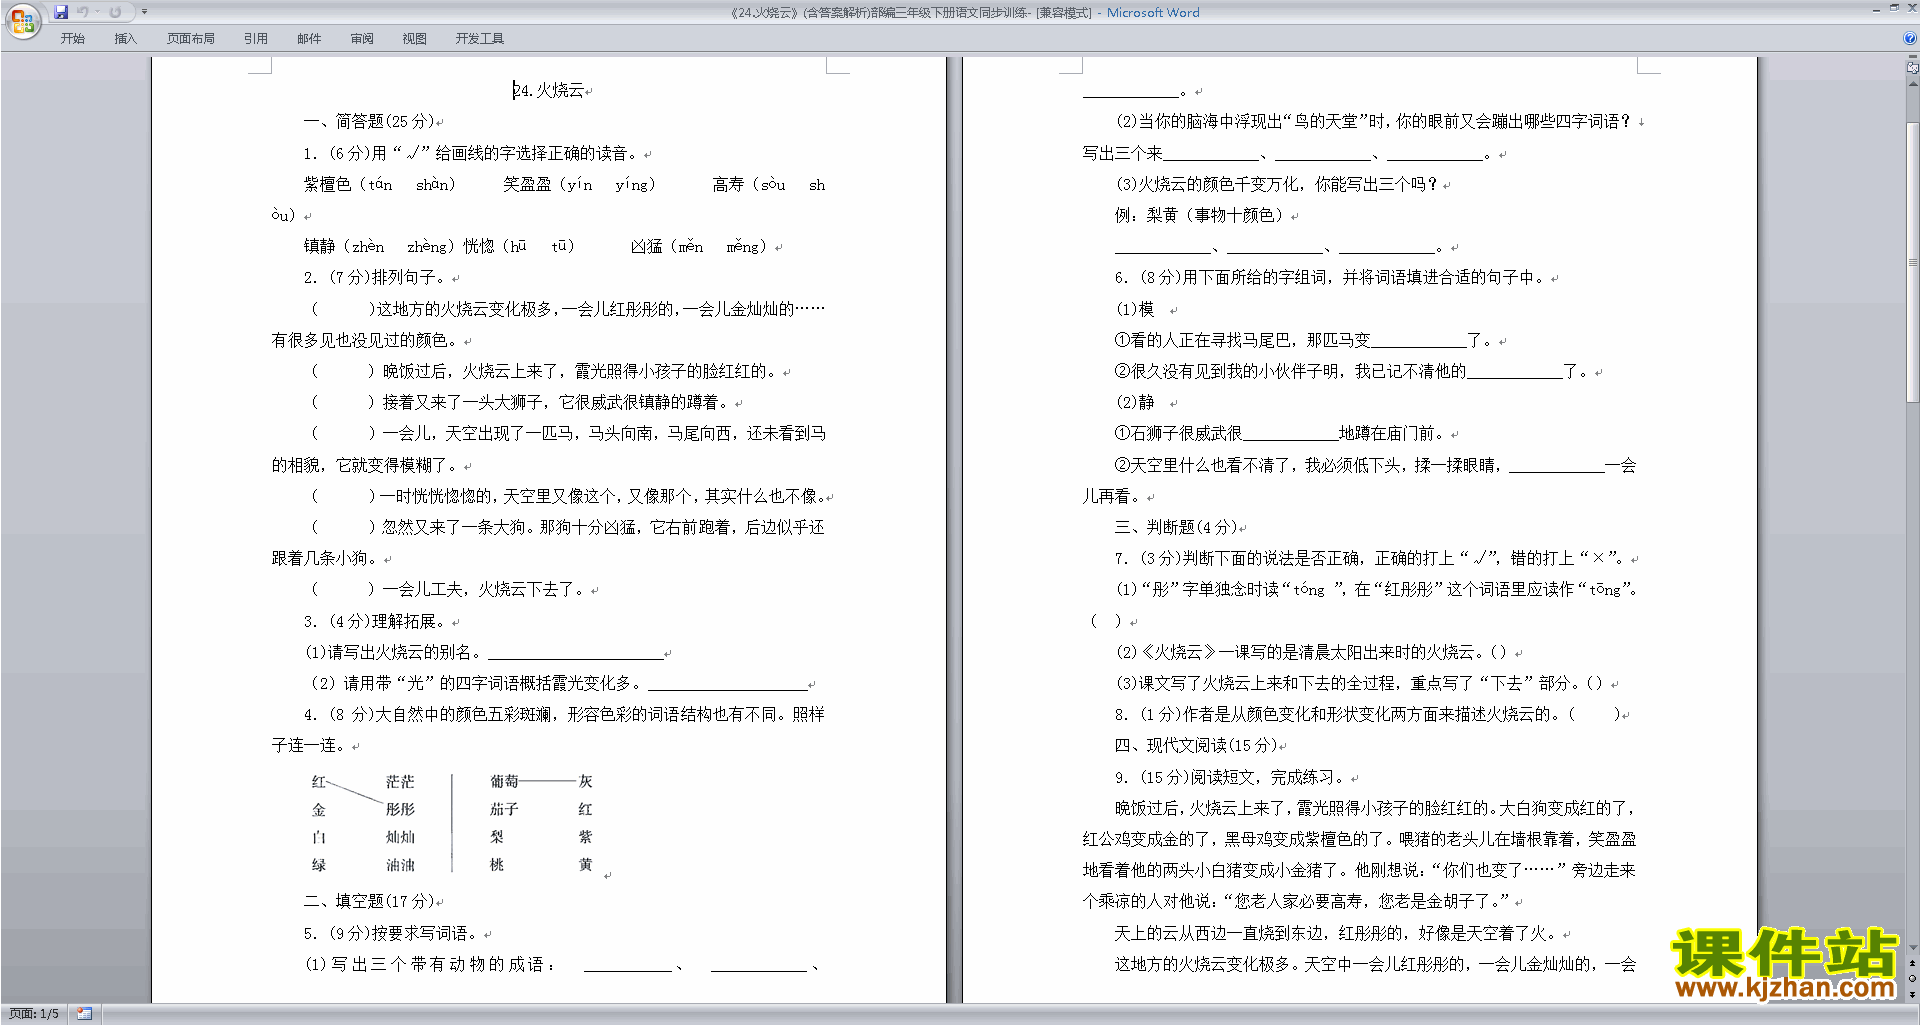Select the 视图 ribbon tab
Screen dimensions: 1920x1025
(x=415, y=38)
